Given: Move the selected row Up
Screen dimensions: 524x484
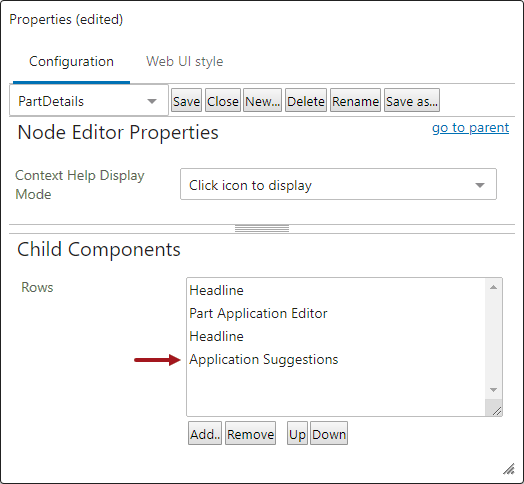Looking at the screenshot, I should coord(297,434).
